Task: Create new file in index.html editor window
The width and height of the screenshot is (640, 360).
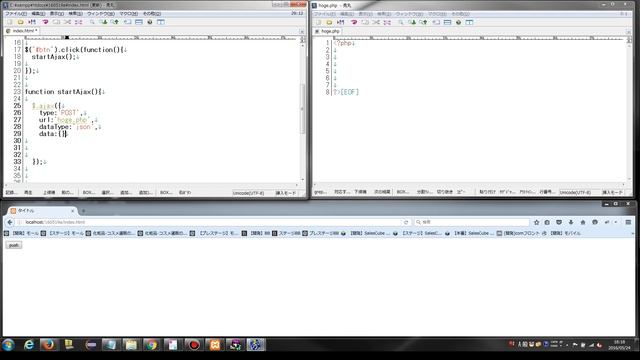Action: pos(10,22)
